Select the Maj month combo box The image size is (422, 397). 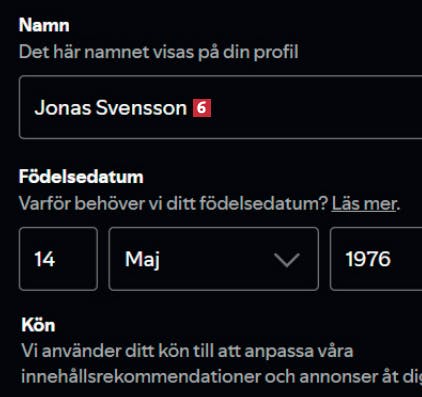[x=213, y=259]
